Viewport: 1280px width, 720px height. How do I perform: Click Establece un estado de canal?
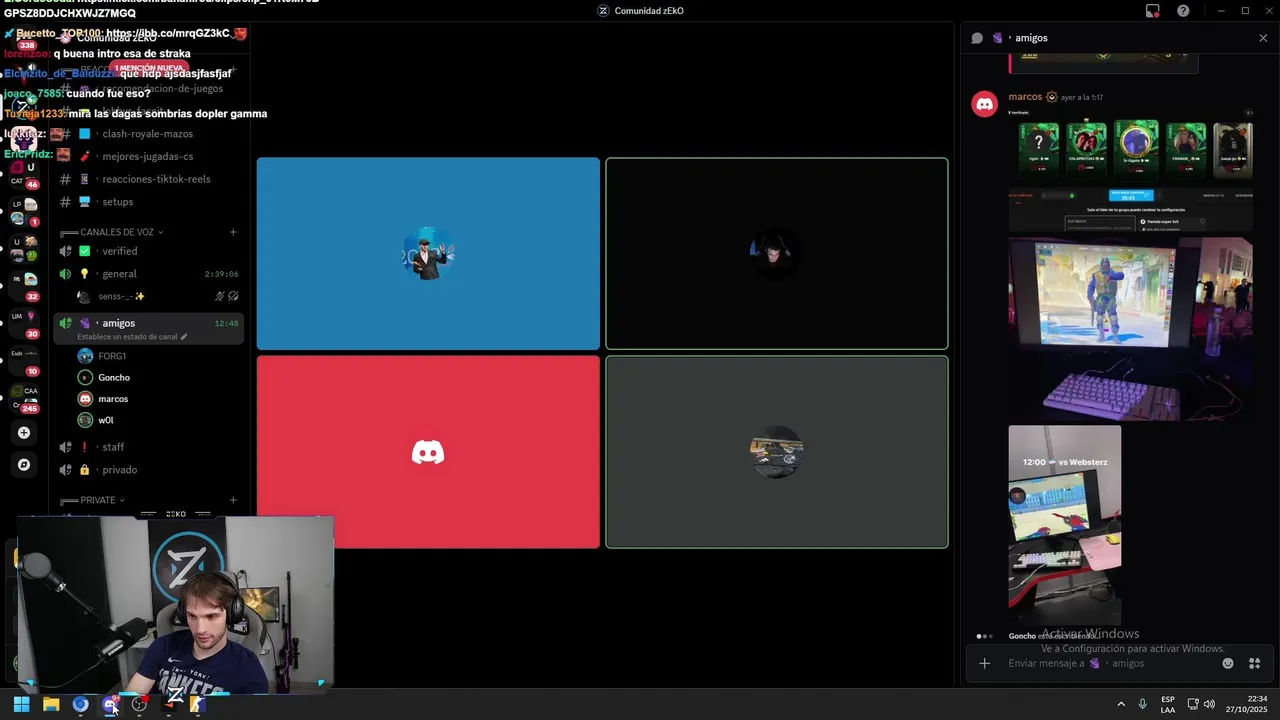pos(132,337)
